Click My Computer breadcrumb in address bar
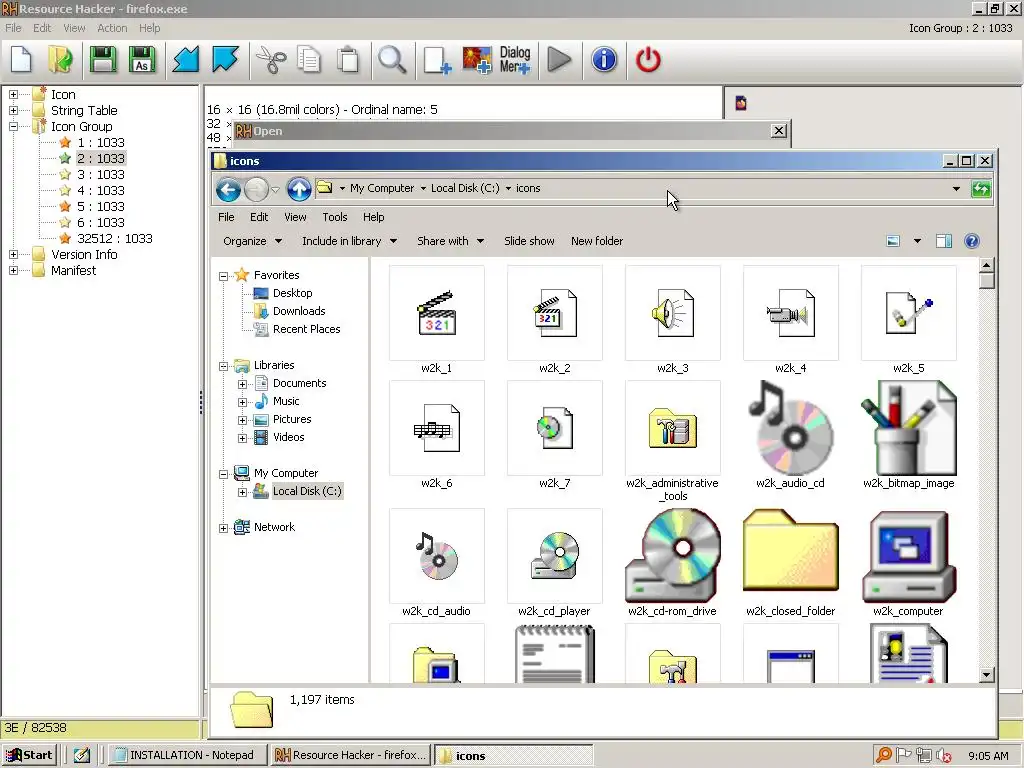1024x768 pixels. click(x=382, y=188)
